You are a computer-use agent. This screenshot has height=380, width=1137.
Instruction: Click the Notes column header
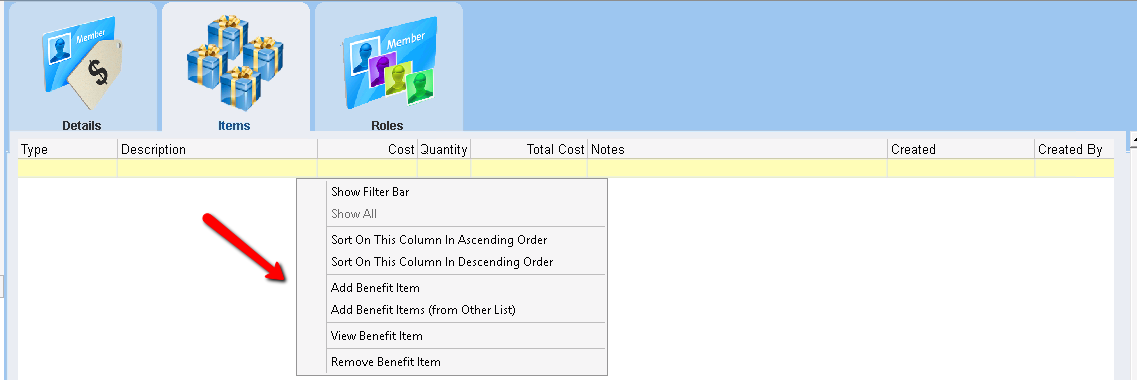(737, 149)
